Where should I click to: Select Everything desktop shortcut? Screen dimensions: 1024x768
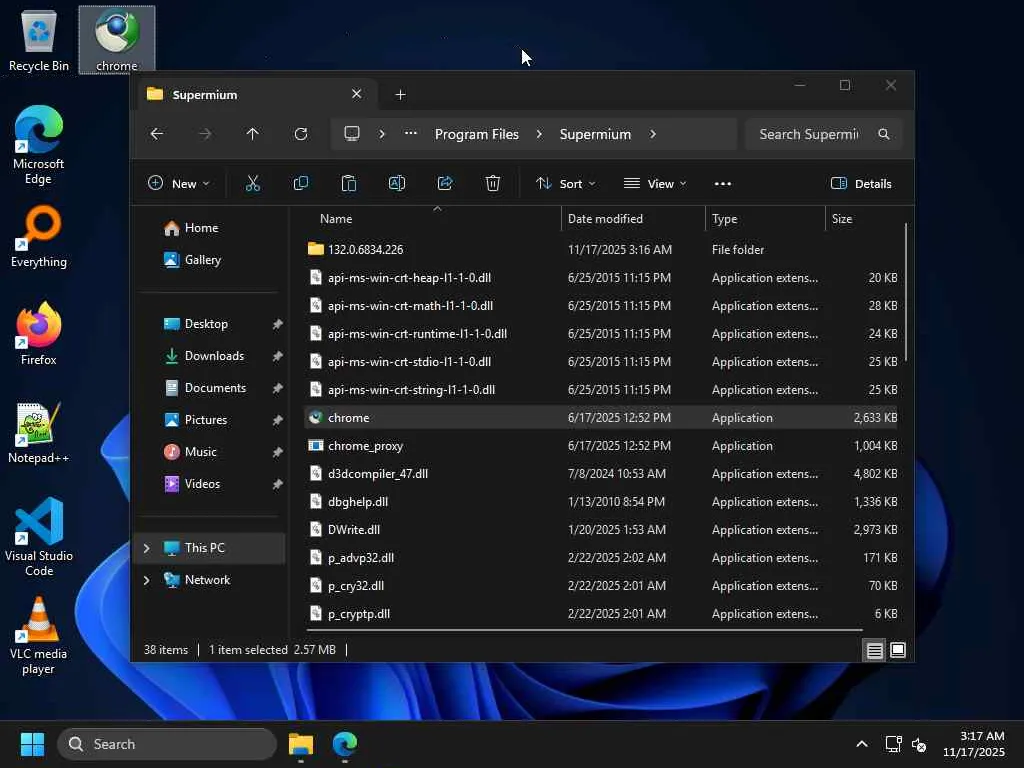pos(39,236)
